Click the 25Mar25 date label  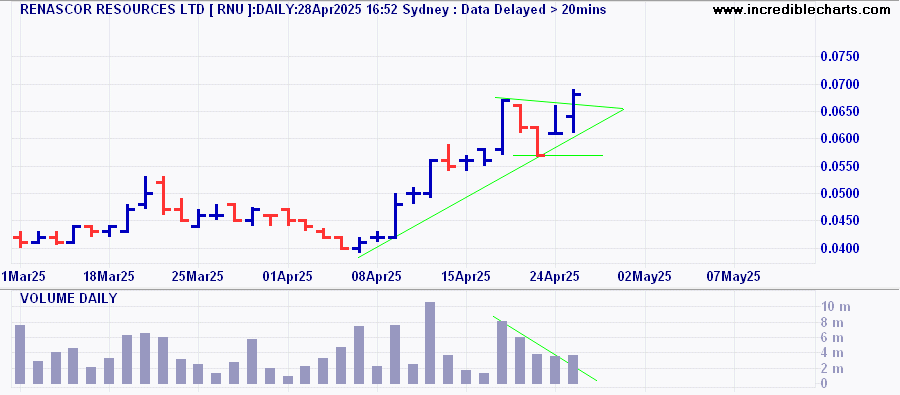click(198, 277)
